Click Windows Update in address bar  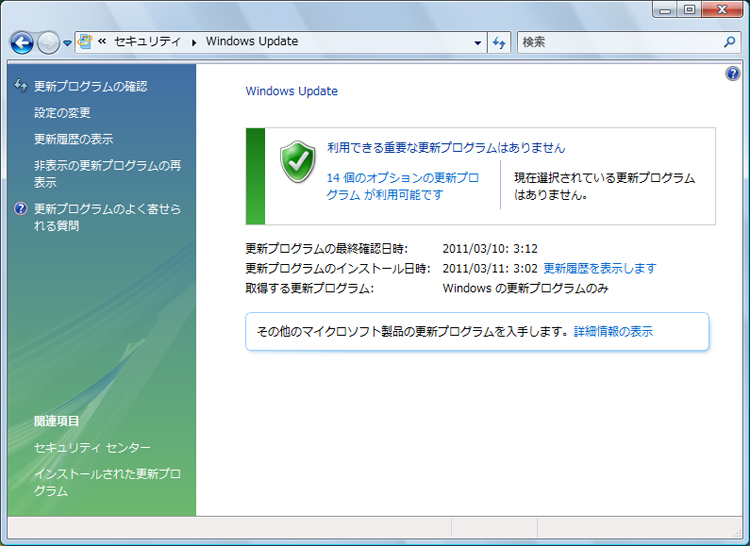coord(252,42)
